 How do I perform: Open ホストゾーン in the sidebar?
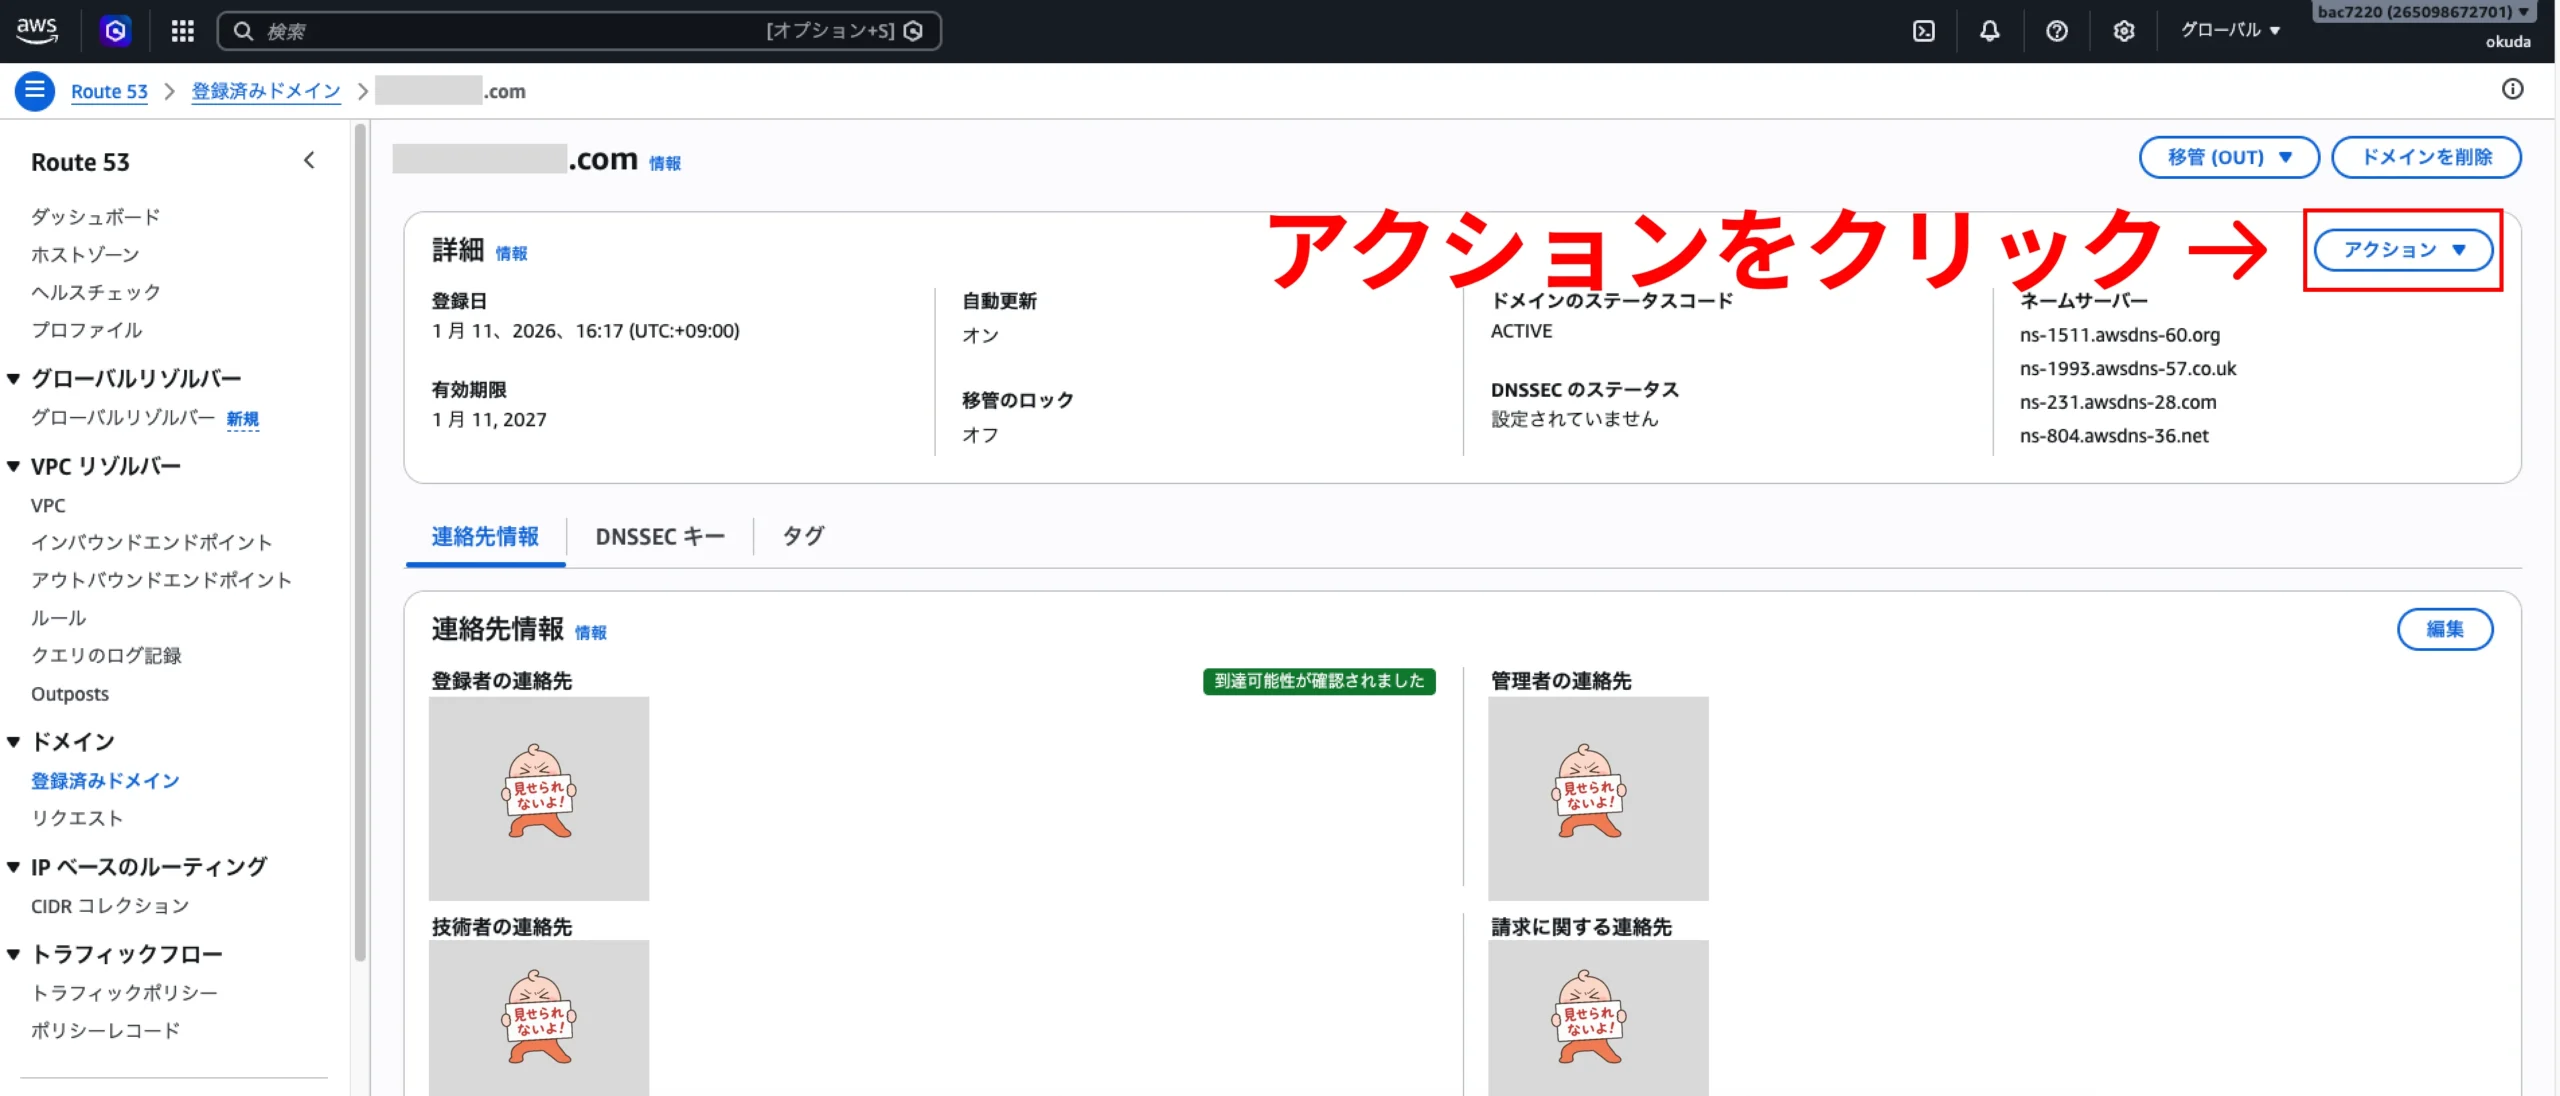85,255
